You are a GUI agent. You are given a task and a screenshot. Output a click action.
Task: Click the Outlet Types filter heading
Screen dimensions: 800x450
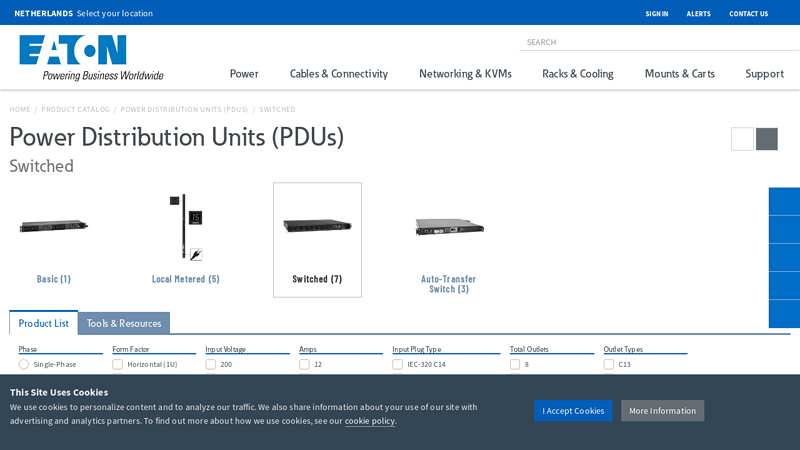(623, 349)
